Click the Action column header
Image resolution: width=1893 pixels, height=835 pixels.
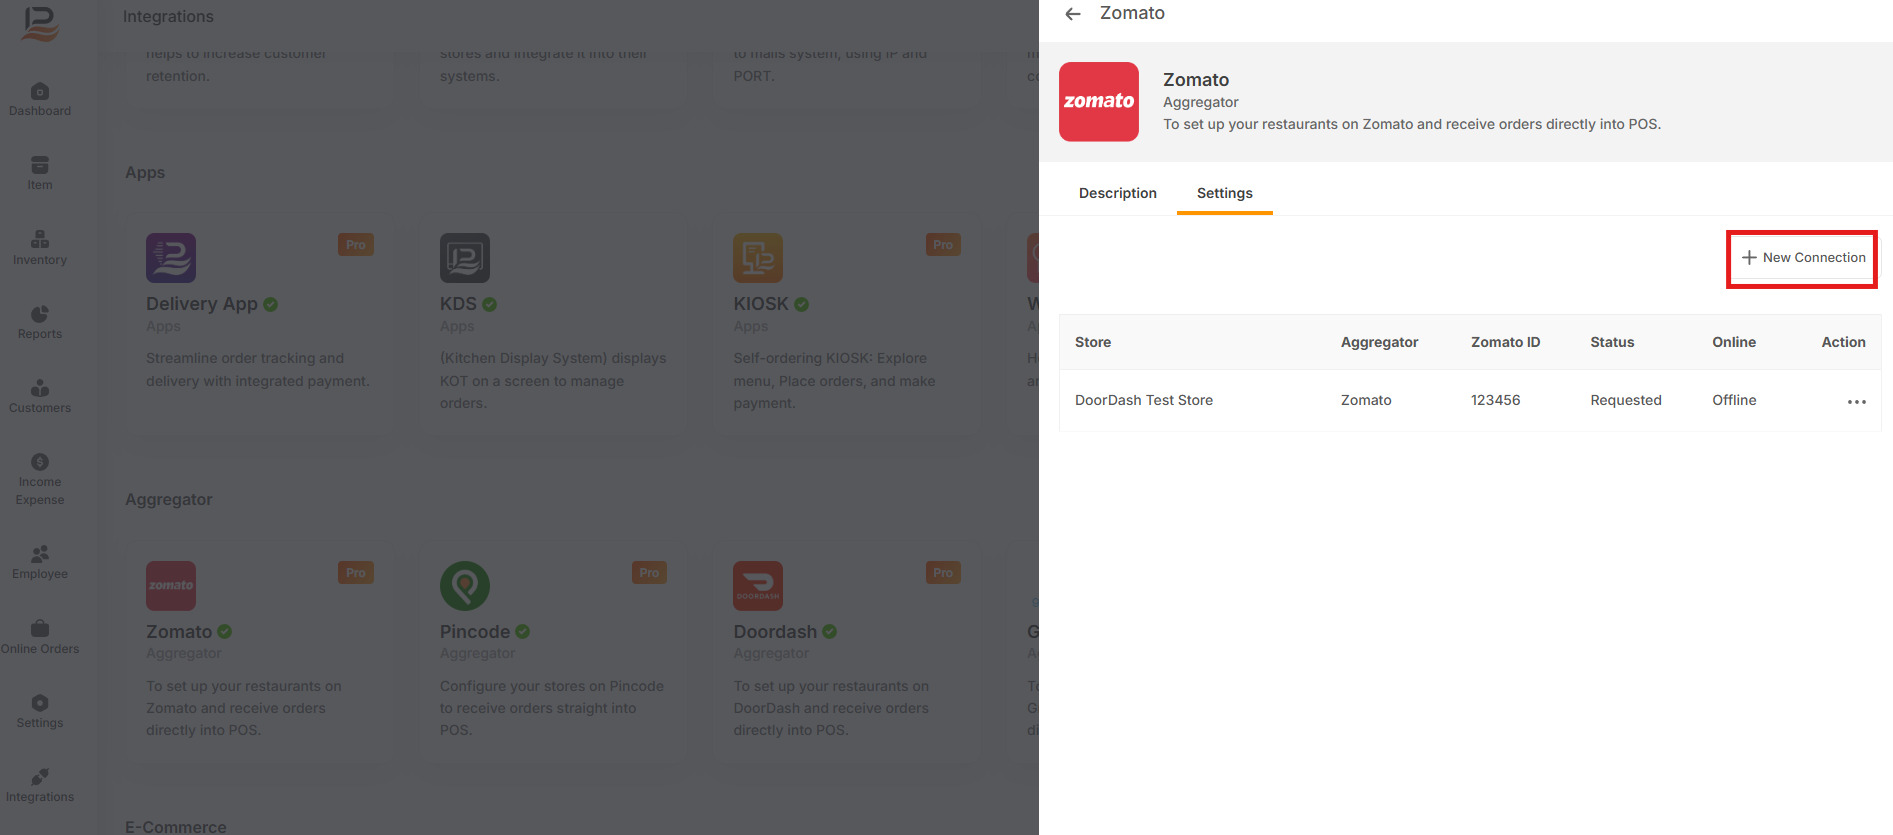[x=1843, y=342]
